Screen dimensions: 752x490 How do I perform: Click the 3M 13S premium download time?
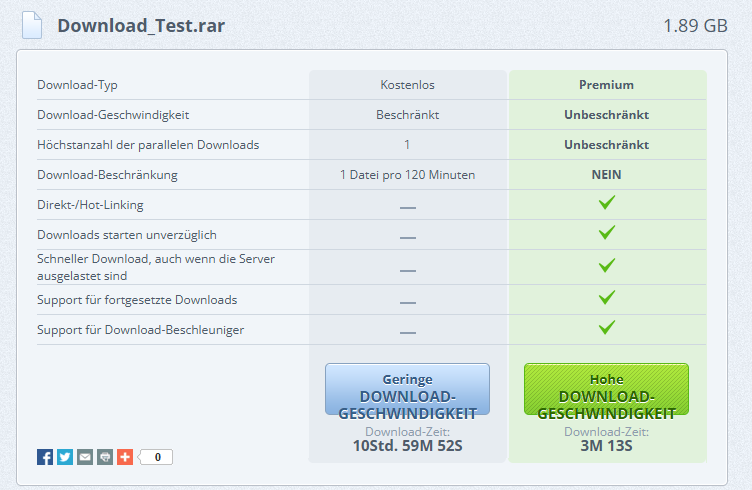606,446
